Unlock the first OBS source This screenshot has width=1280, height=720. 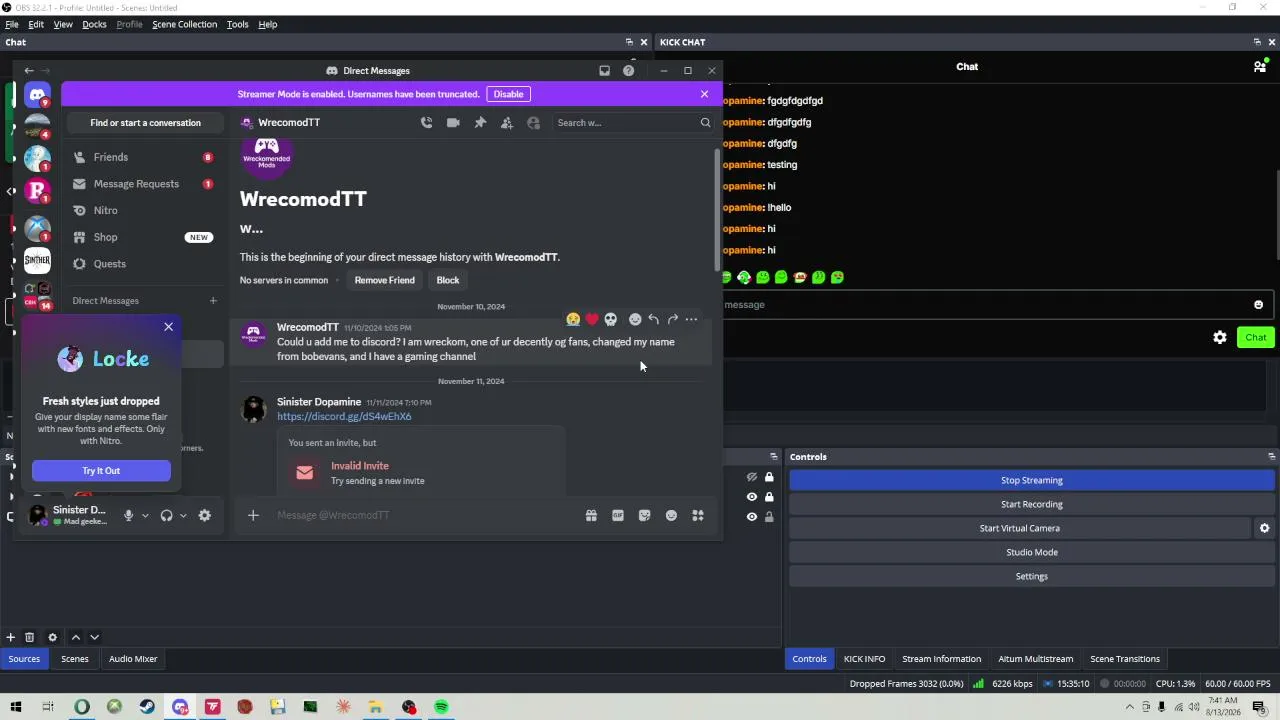coord(769,477)
